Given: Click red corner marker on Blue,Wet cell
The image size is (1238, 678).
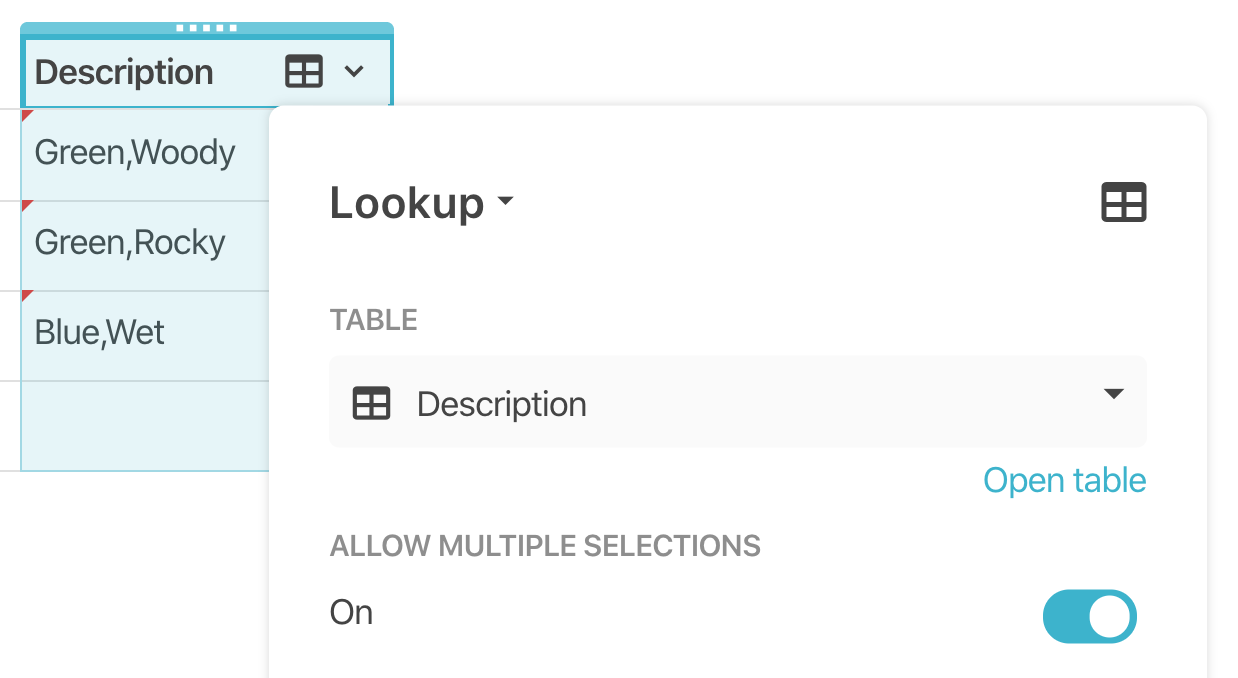Looking at the screenshot, I should click(x=26, y=295).
